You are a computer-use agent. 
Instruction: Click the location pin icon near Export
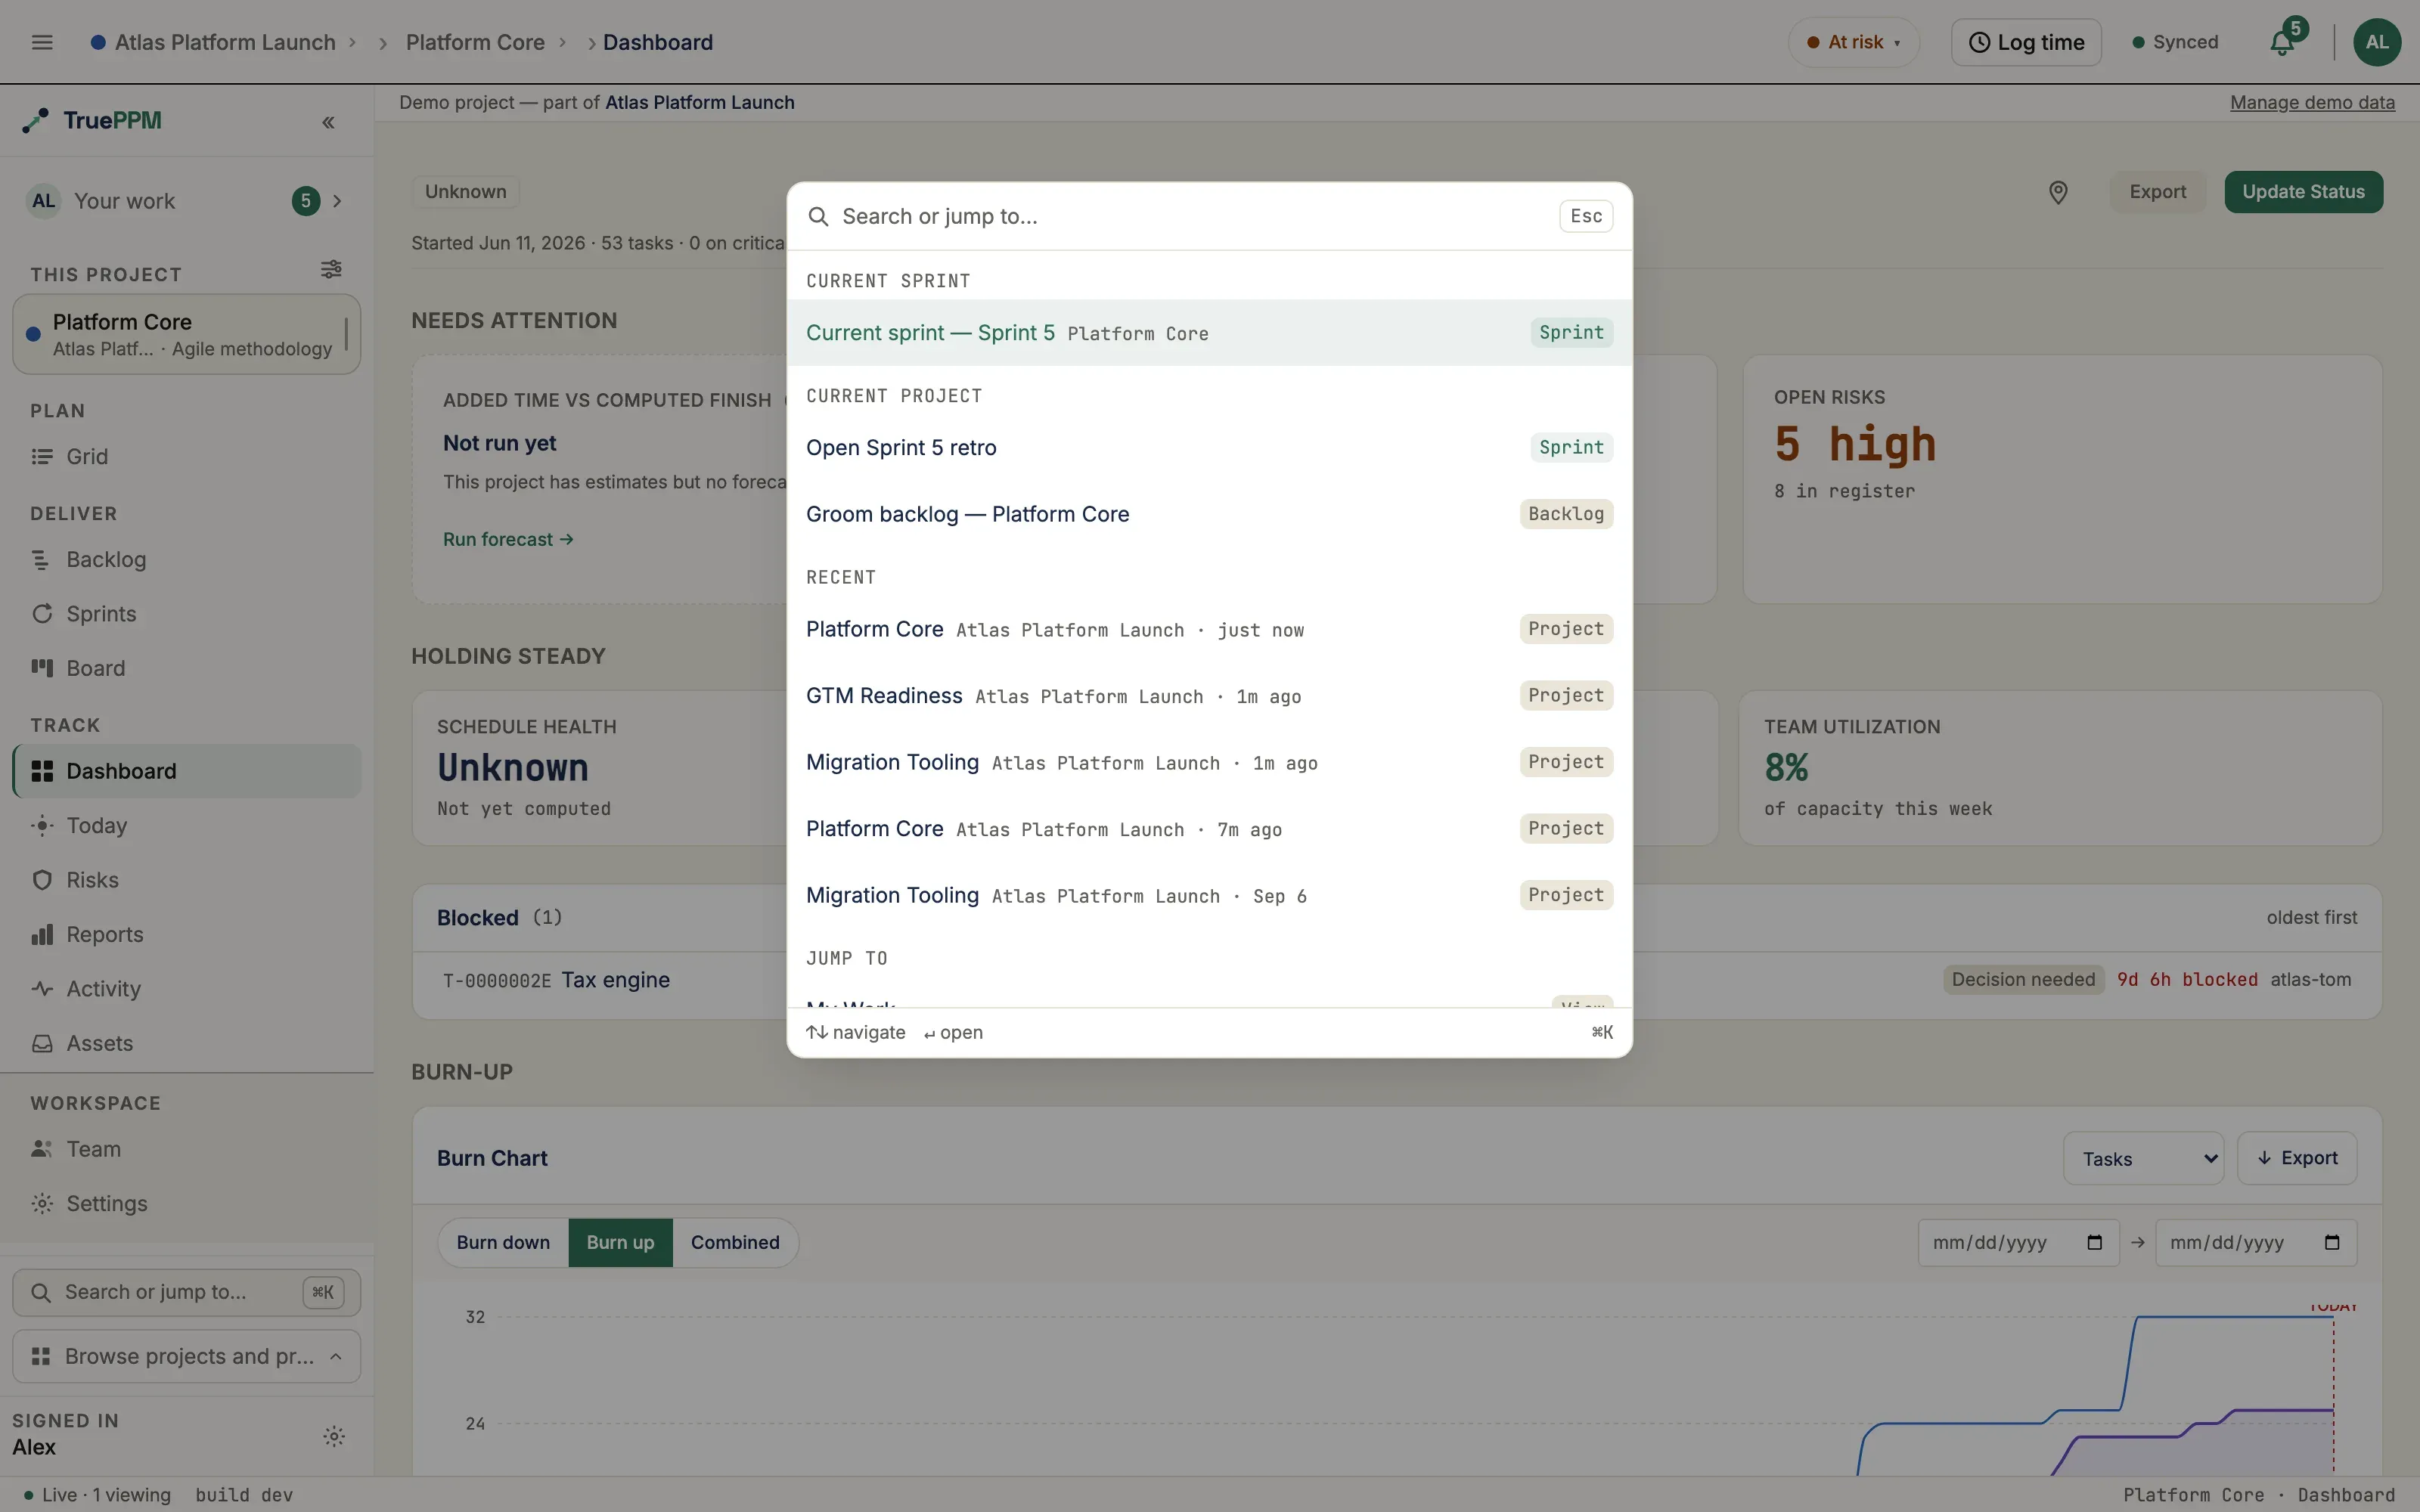click(2058, 192)
